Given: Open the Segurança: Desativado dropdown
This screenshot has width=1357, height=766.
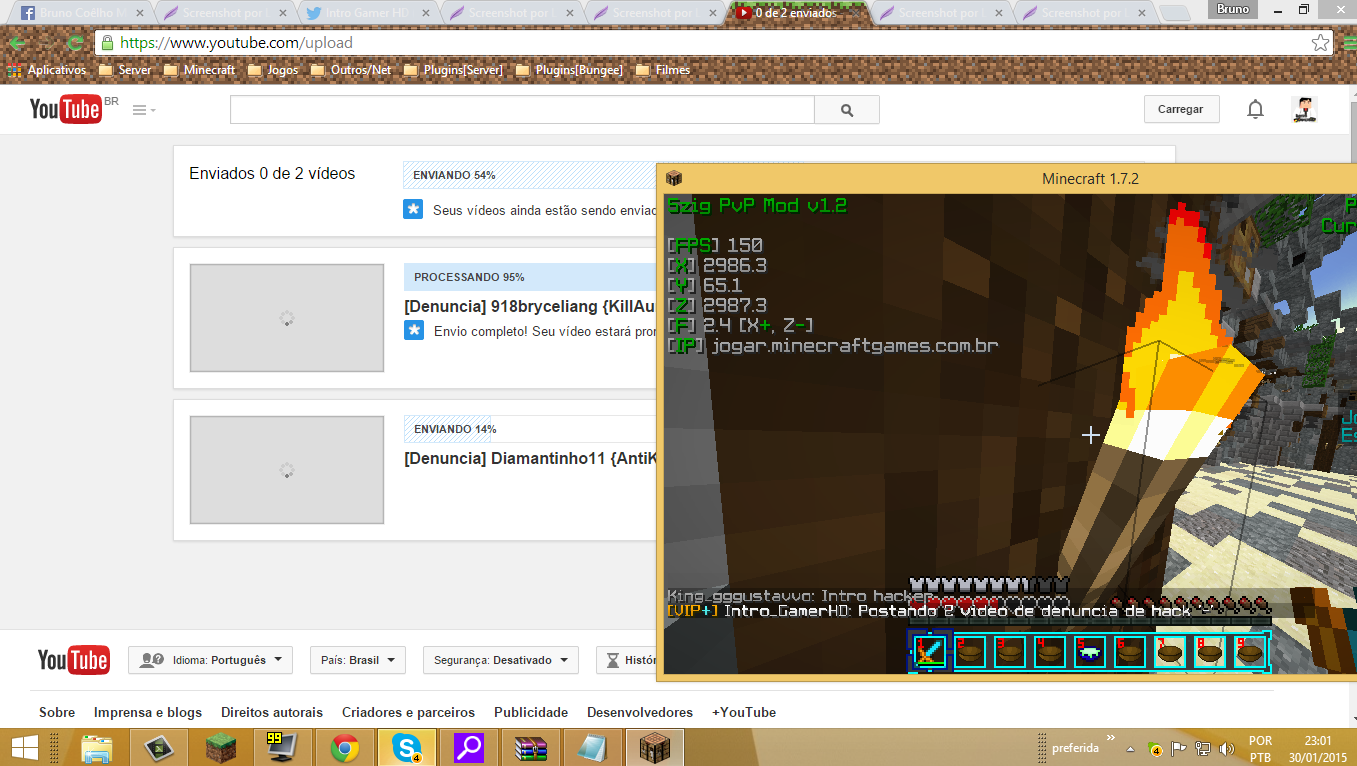Looking at the screenshot, I should [x=501, y=660].
